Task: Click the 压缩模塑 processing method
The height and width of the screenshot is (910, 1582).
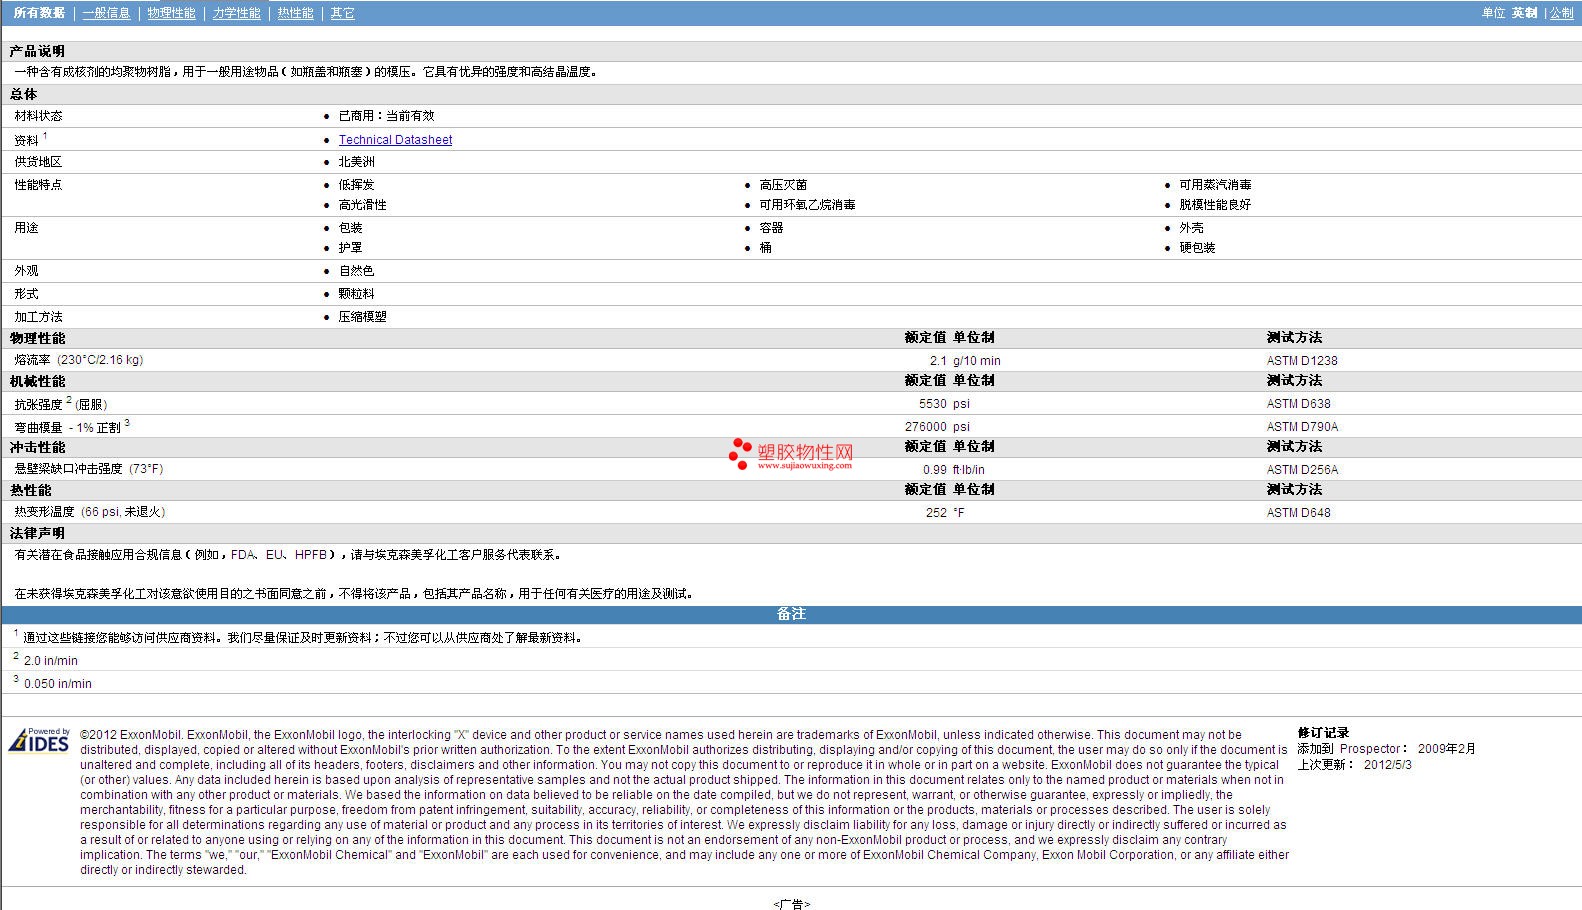Action: [x=362, y=317]
